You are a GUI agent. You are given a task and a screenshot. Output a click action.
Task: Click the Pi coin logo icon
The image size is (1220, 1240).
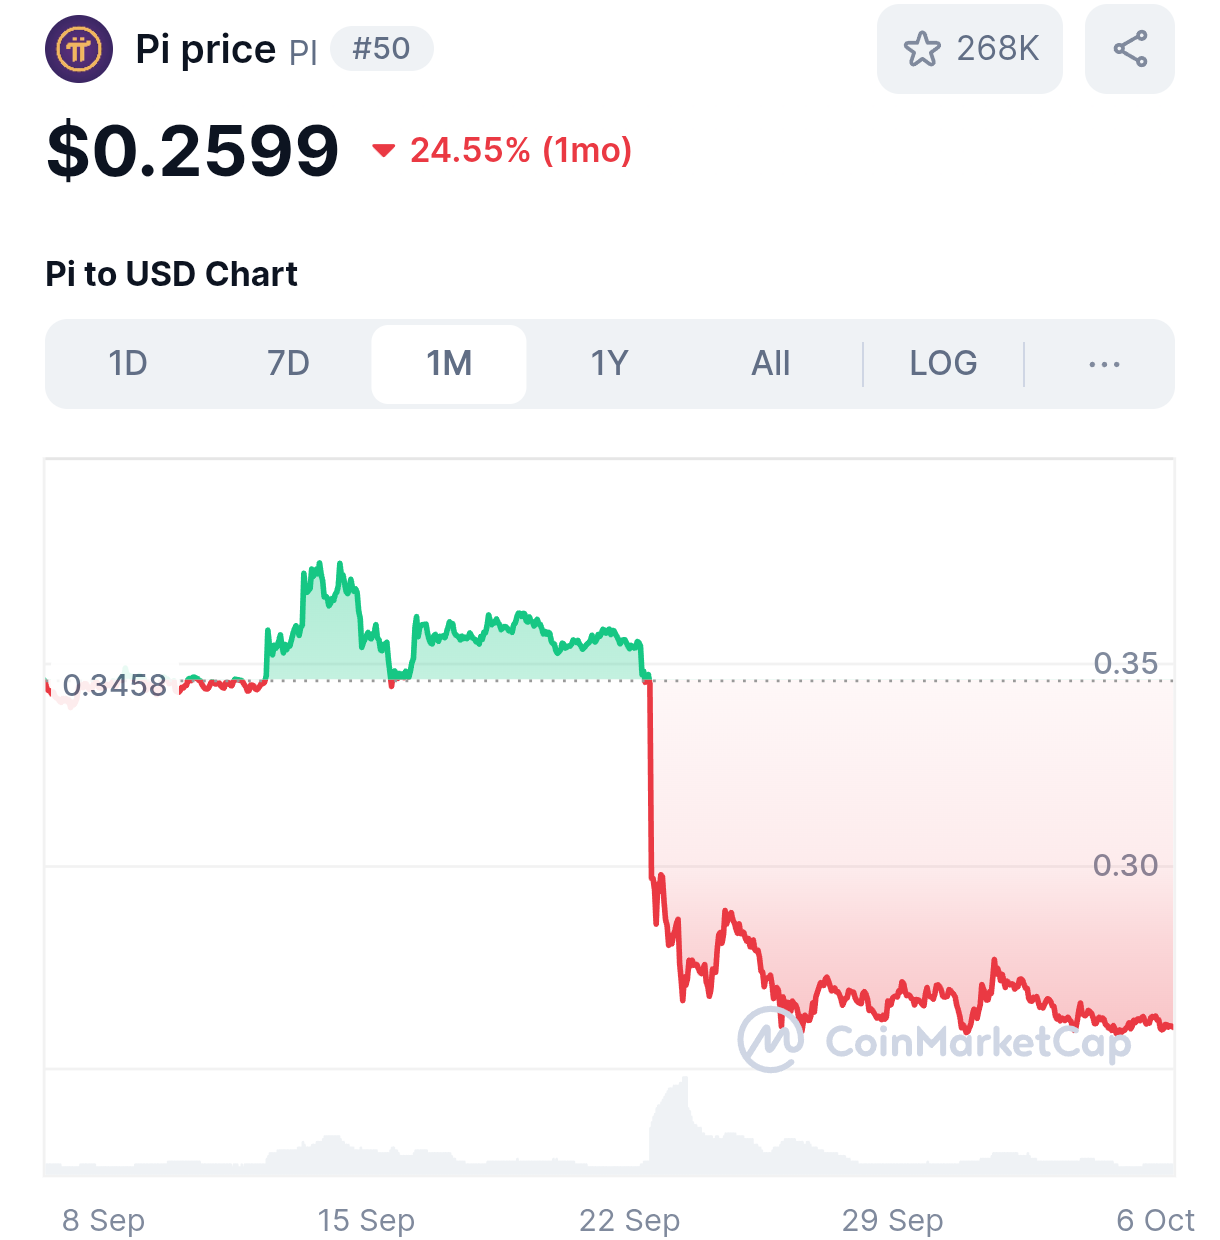pos(79,49)
